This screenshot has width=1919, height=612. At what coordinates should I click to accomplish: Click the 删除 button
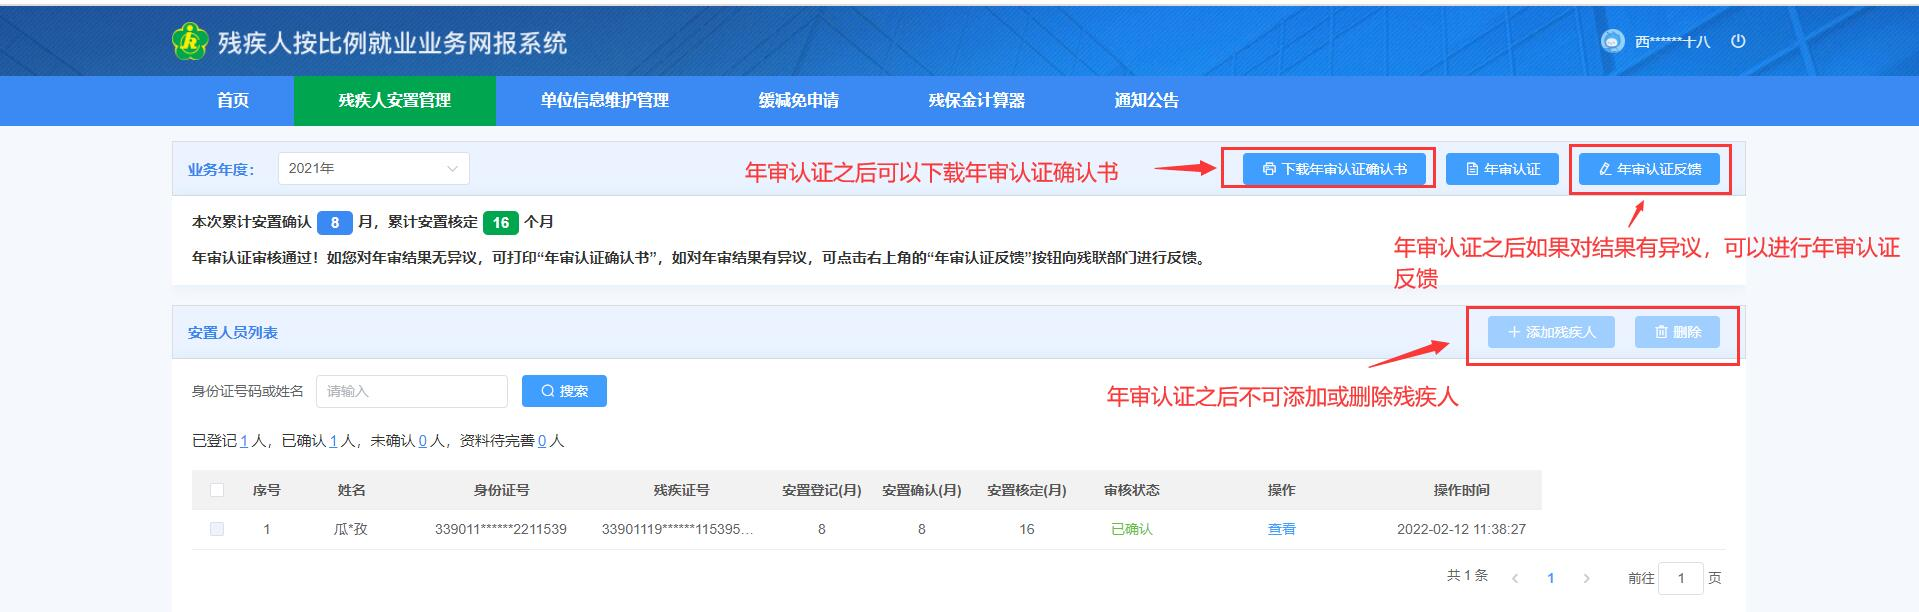tap(1677, 332)
